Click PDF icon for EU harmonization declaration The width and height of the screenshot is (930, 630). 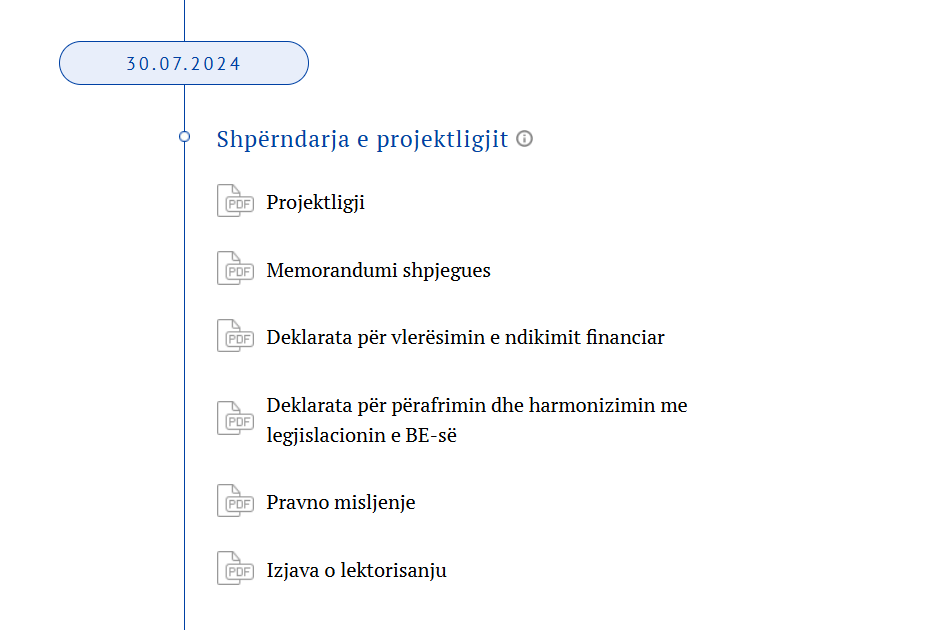pos(235,418)
